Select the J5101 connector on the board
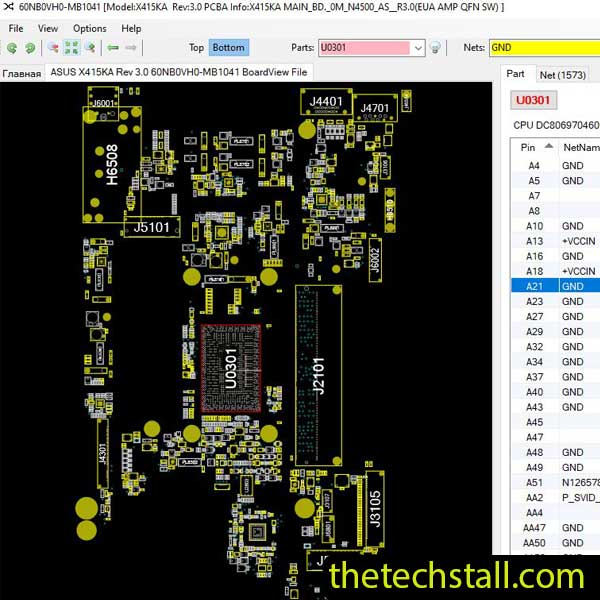This screenshot has width=600, height=600. pos(152,227)
